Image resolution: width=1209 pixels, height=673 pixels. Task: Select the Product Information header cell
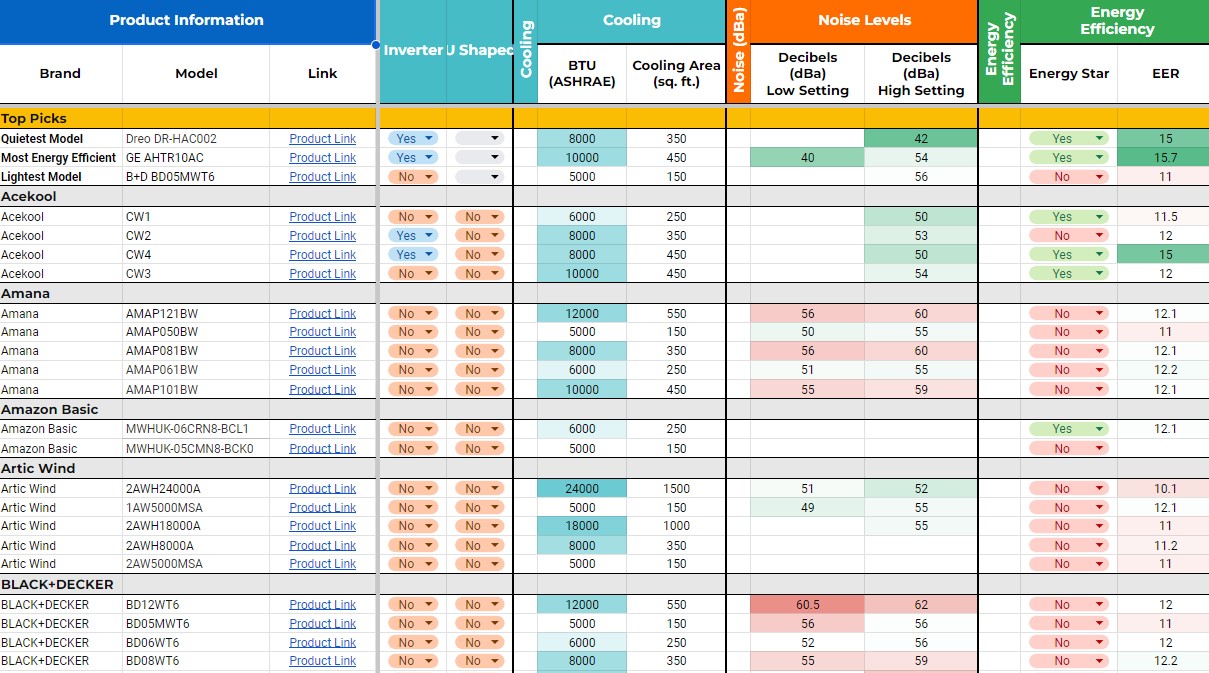pyautogui.click(x=187, y=20)
